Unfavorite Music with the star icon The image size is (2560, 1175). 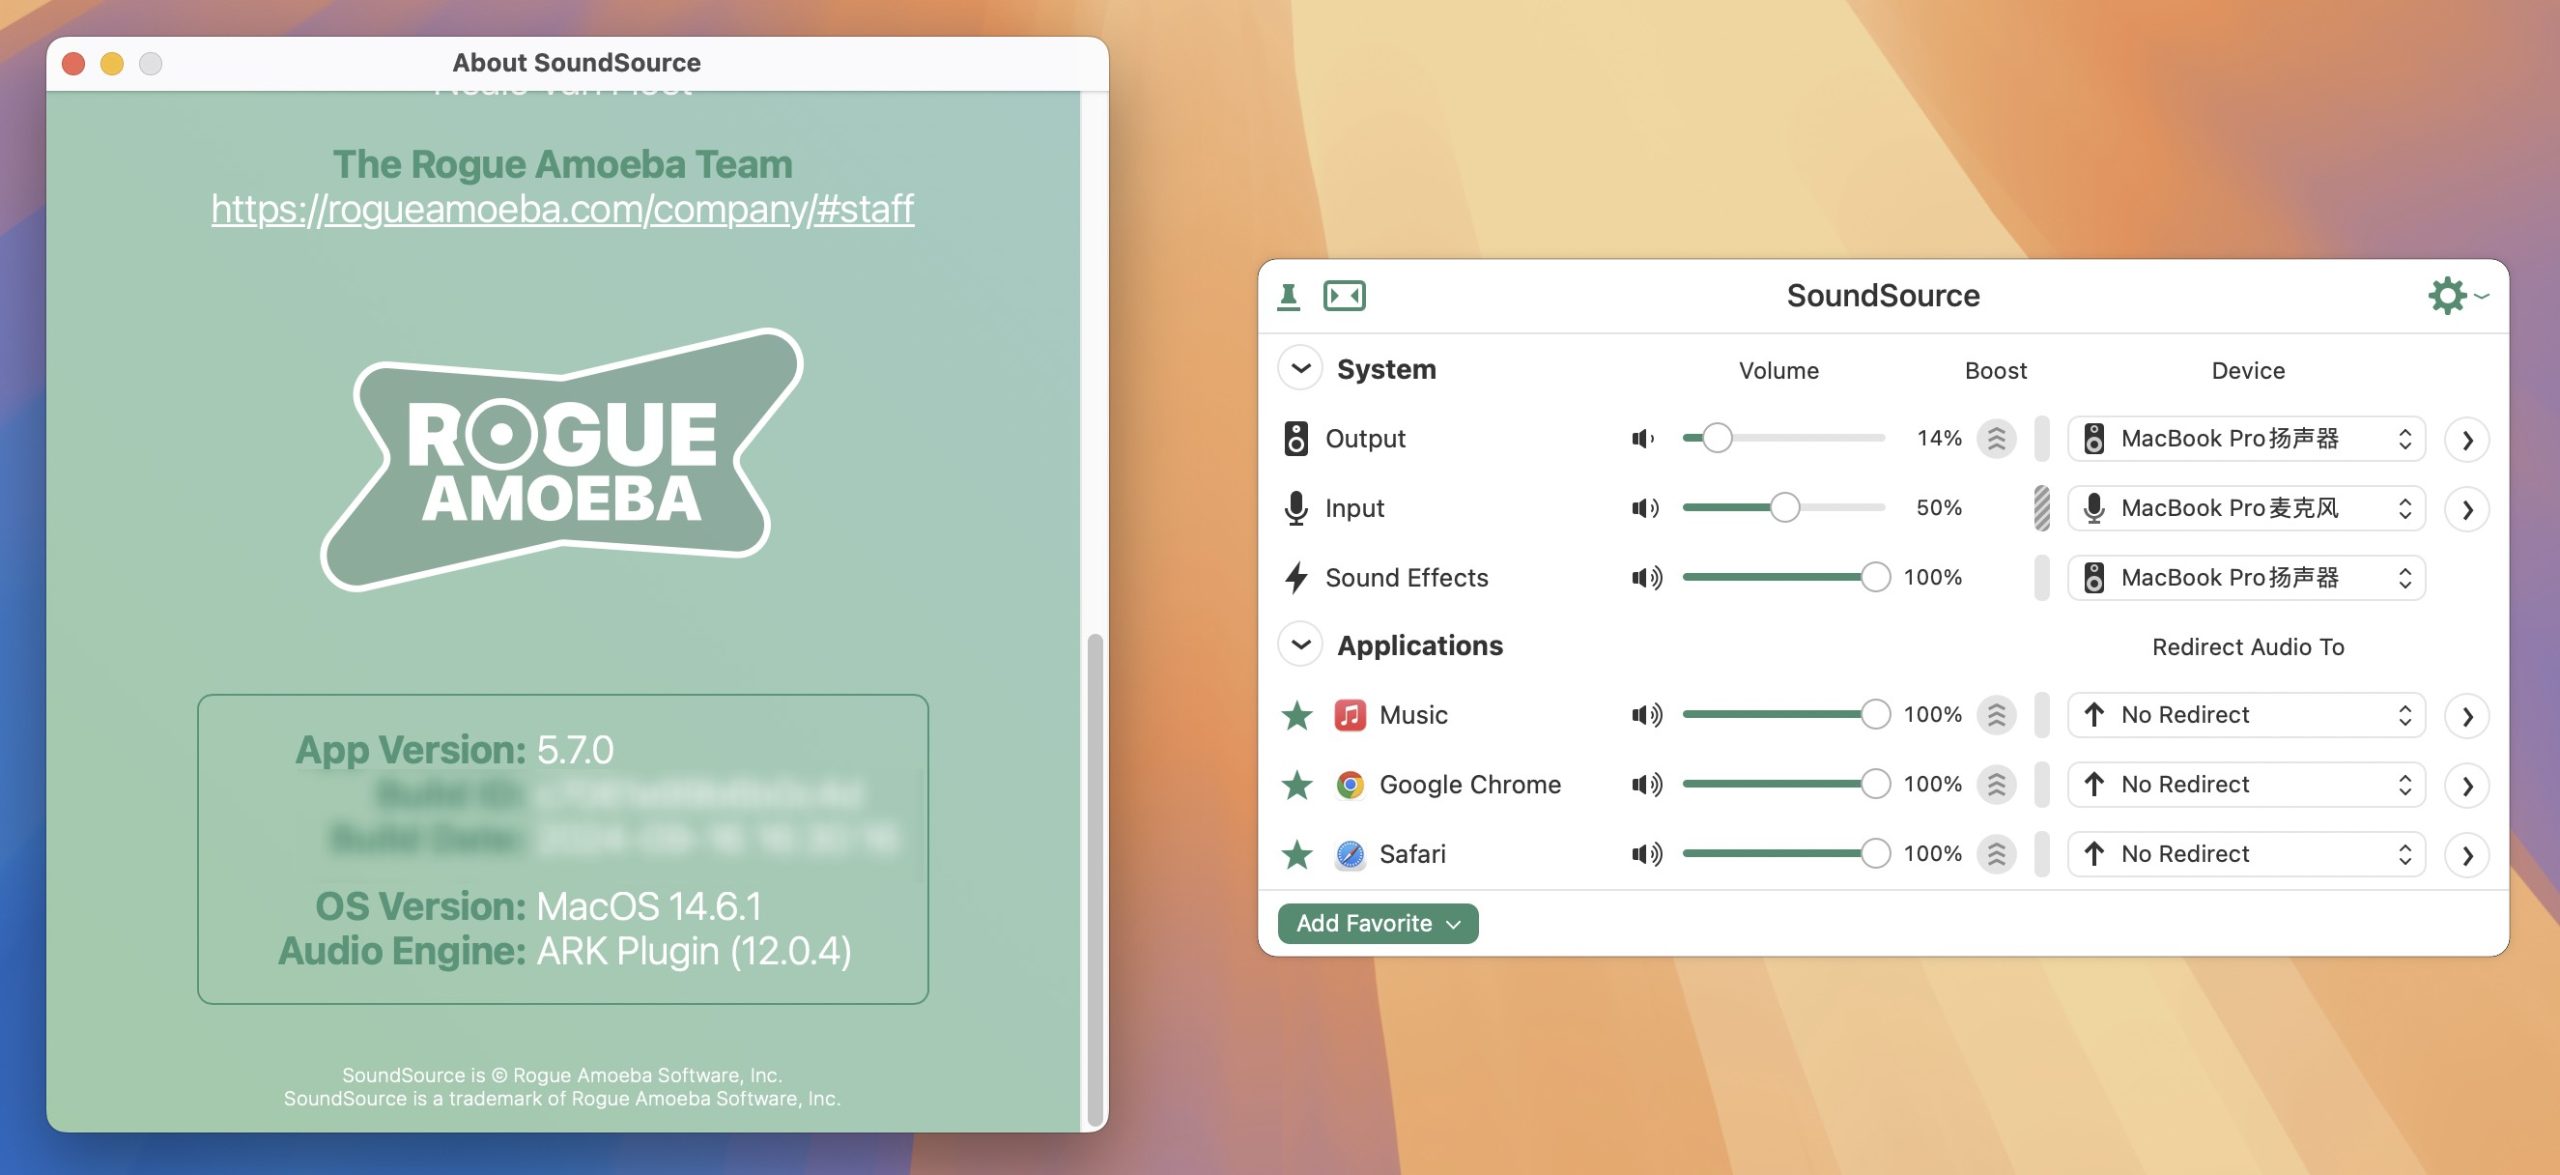click(1297, 715)
